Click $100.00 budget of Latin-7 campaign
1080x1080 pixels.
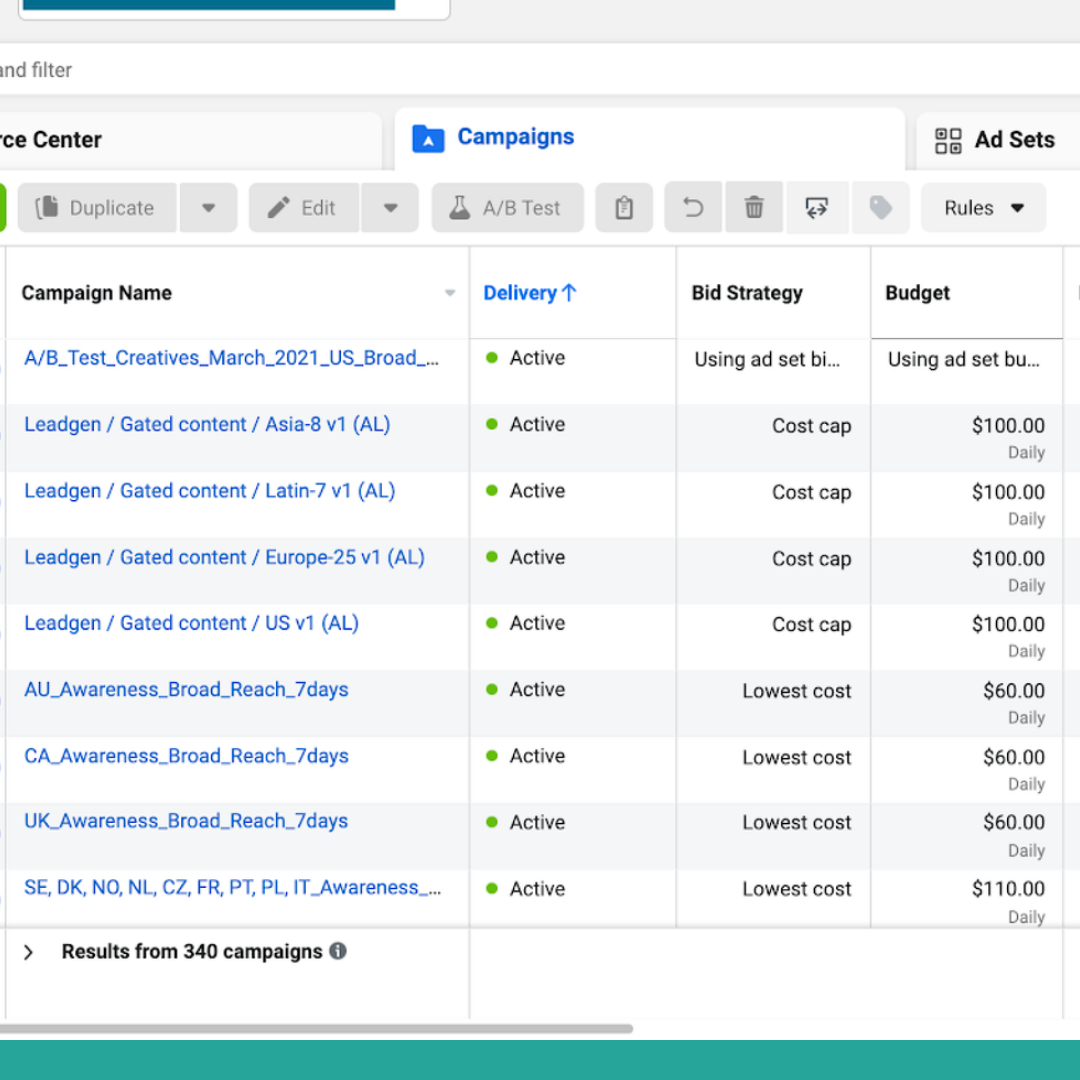pyautogui.click(x=1008, y=492)
